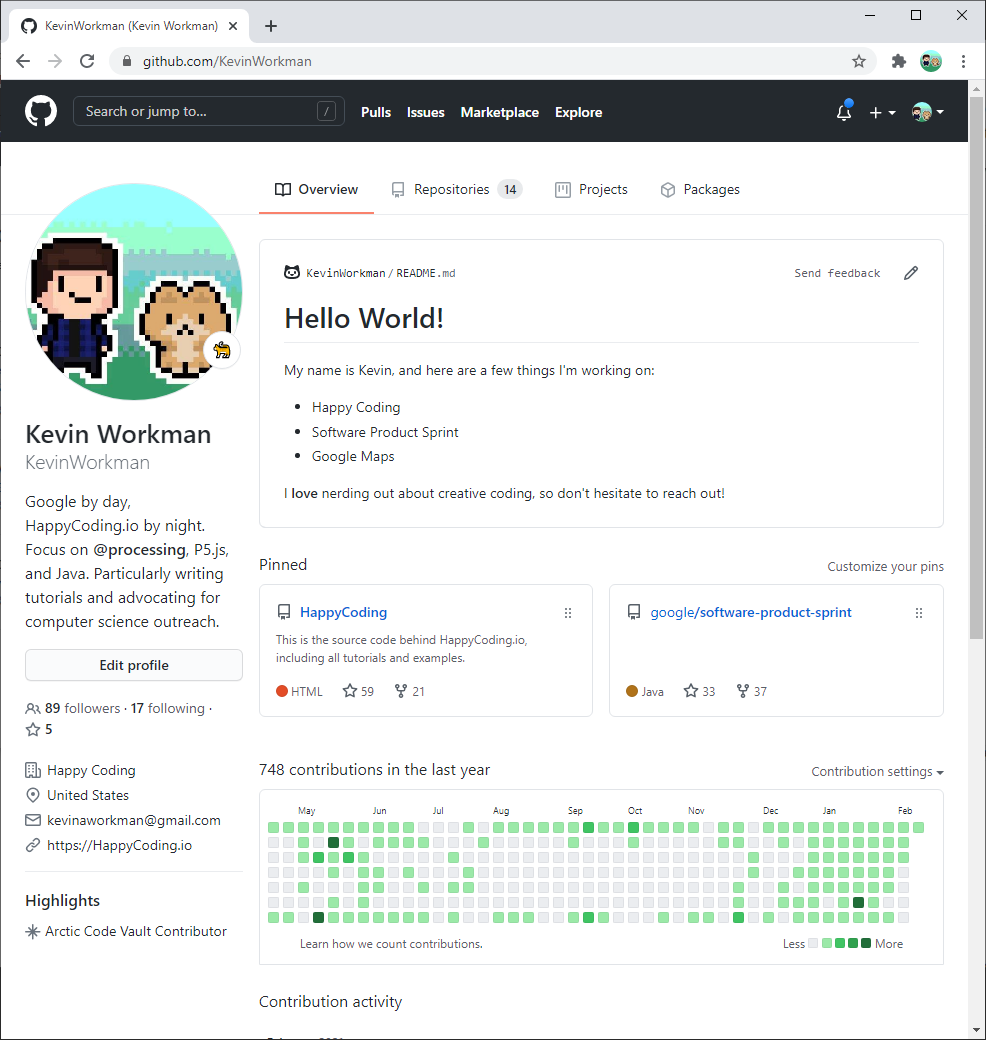The height and width of the screenshot is (1040, 986).
Task: Click software-product-sprint 37 forks icon
Action: [743, 691]
